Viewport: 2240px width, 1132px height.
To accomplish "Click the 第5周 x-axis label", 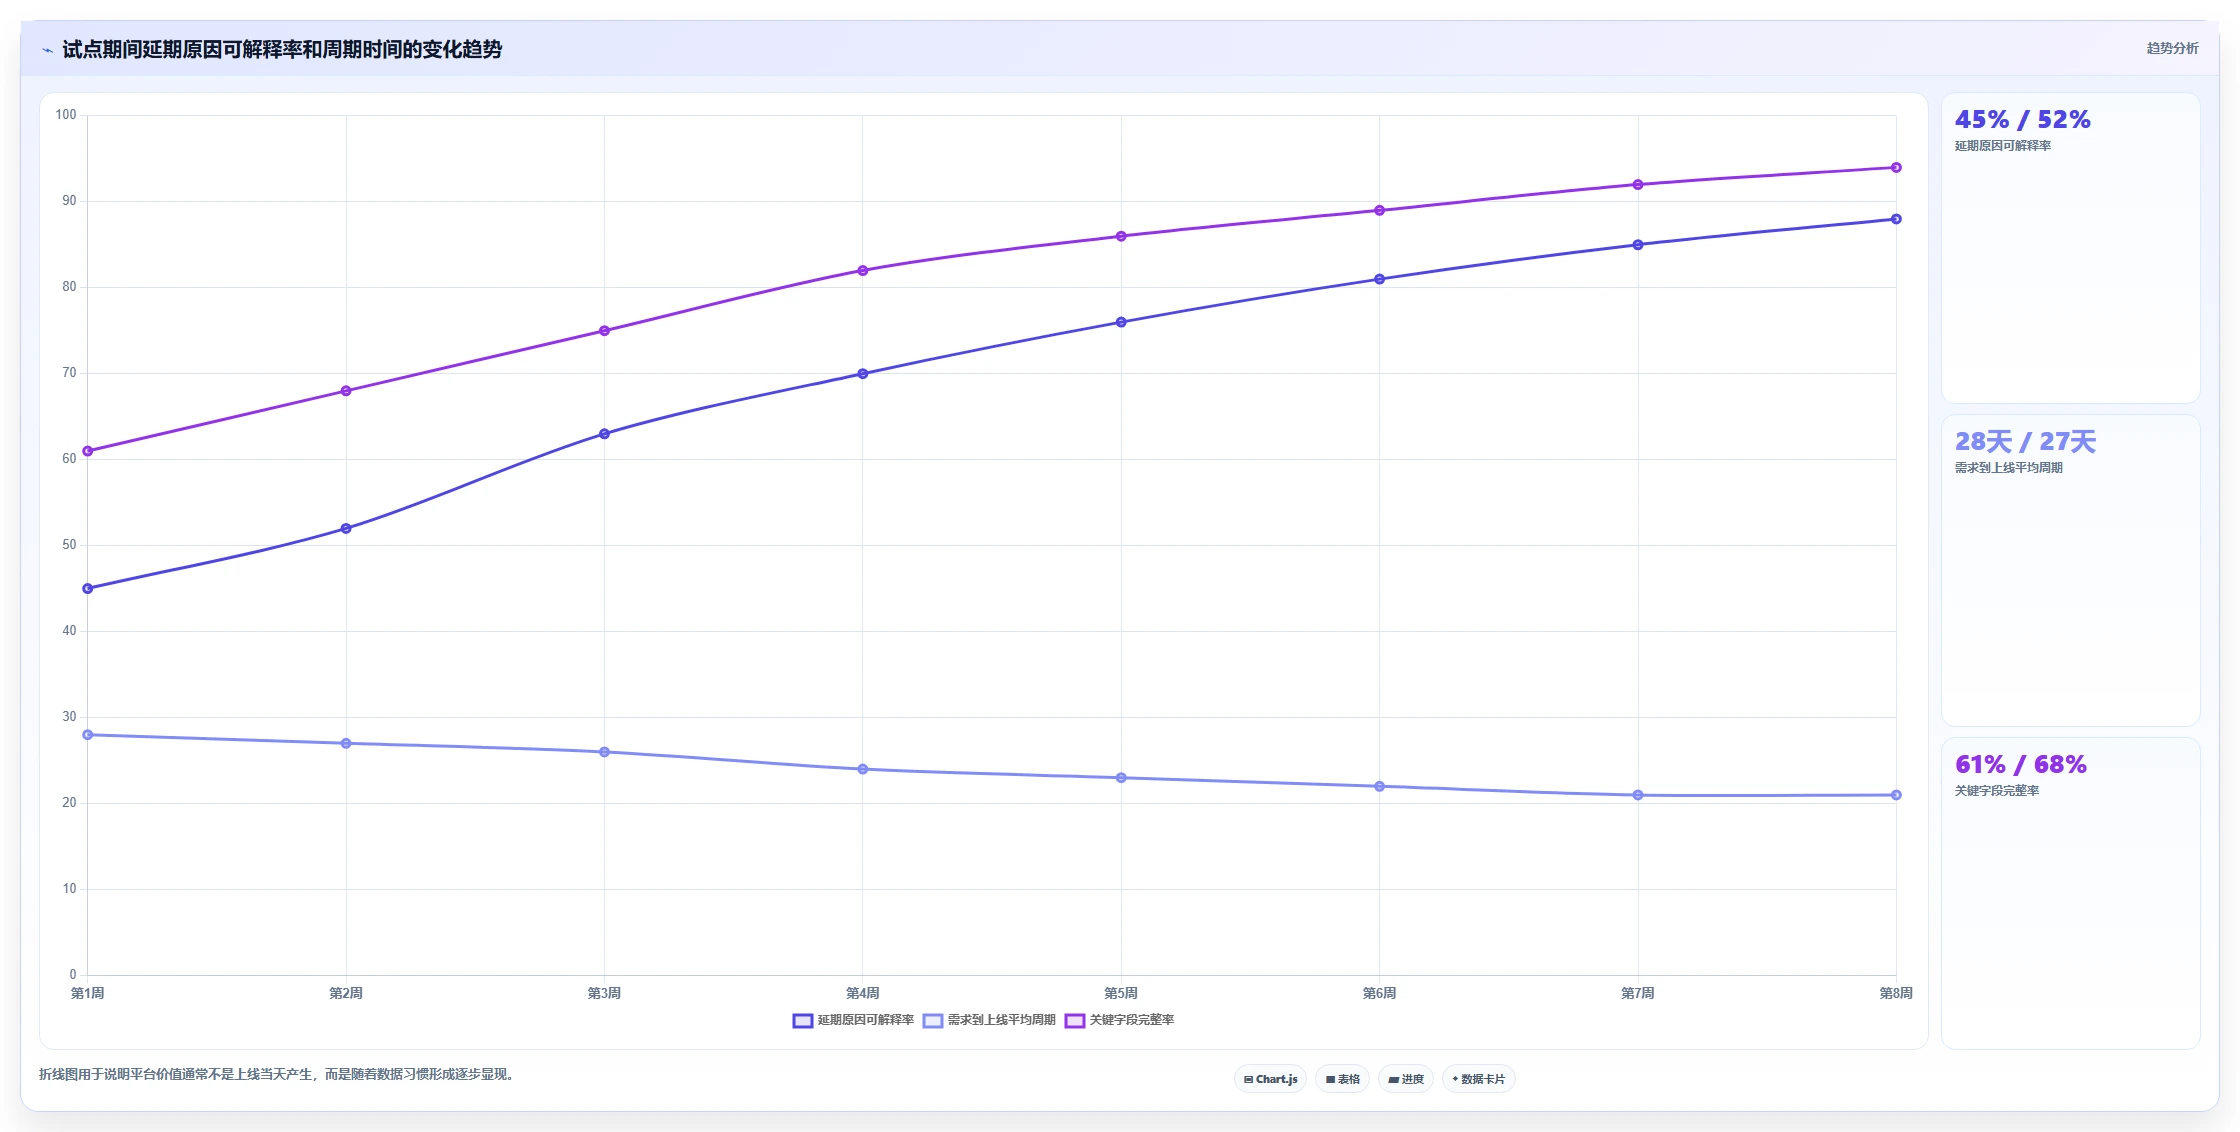I will pyautogui.click(x=1121, y=993).
